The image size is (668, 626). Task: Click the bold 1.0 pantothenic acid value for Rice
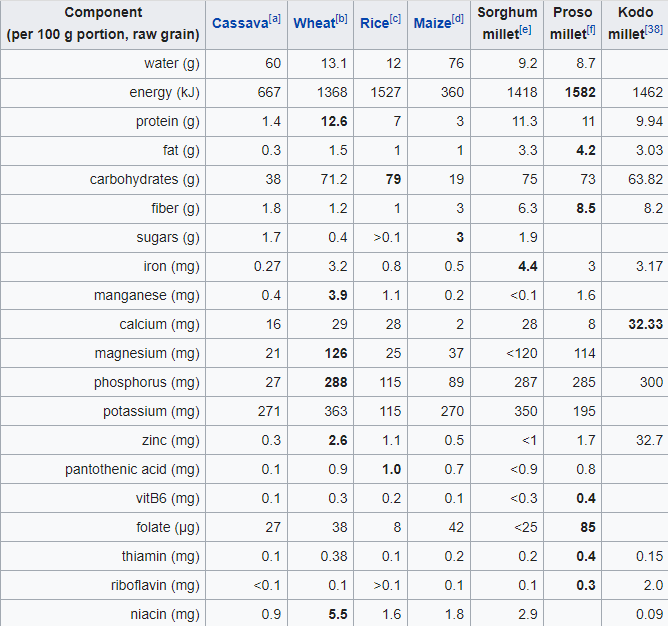pos(392,469)
